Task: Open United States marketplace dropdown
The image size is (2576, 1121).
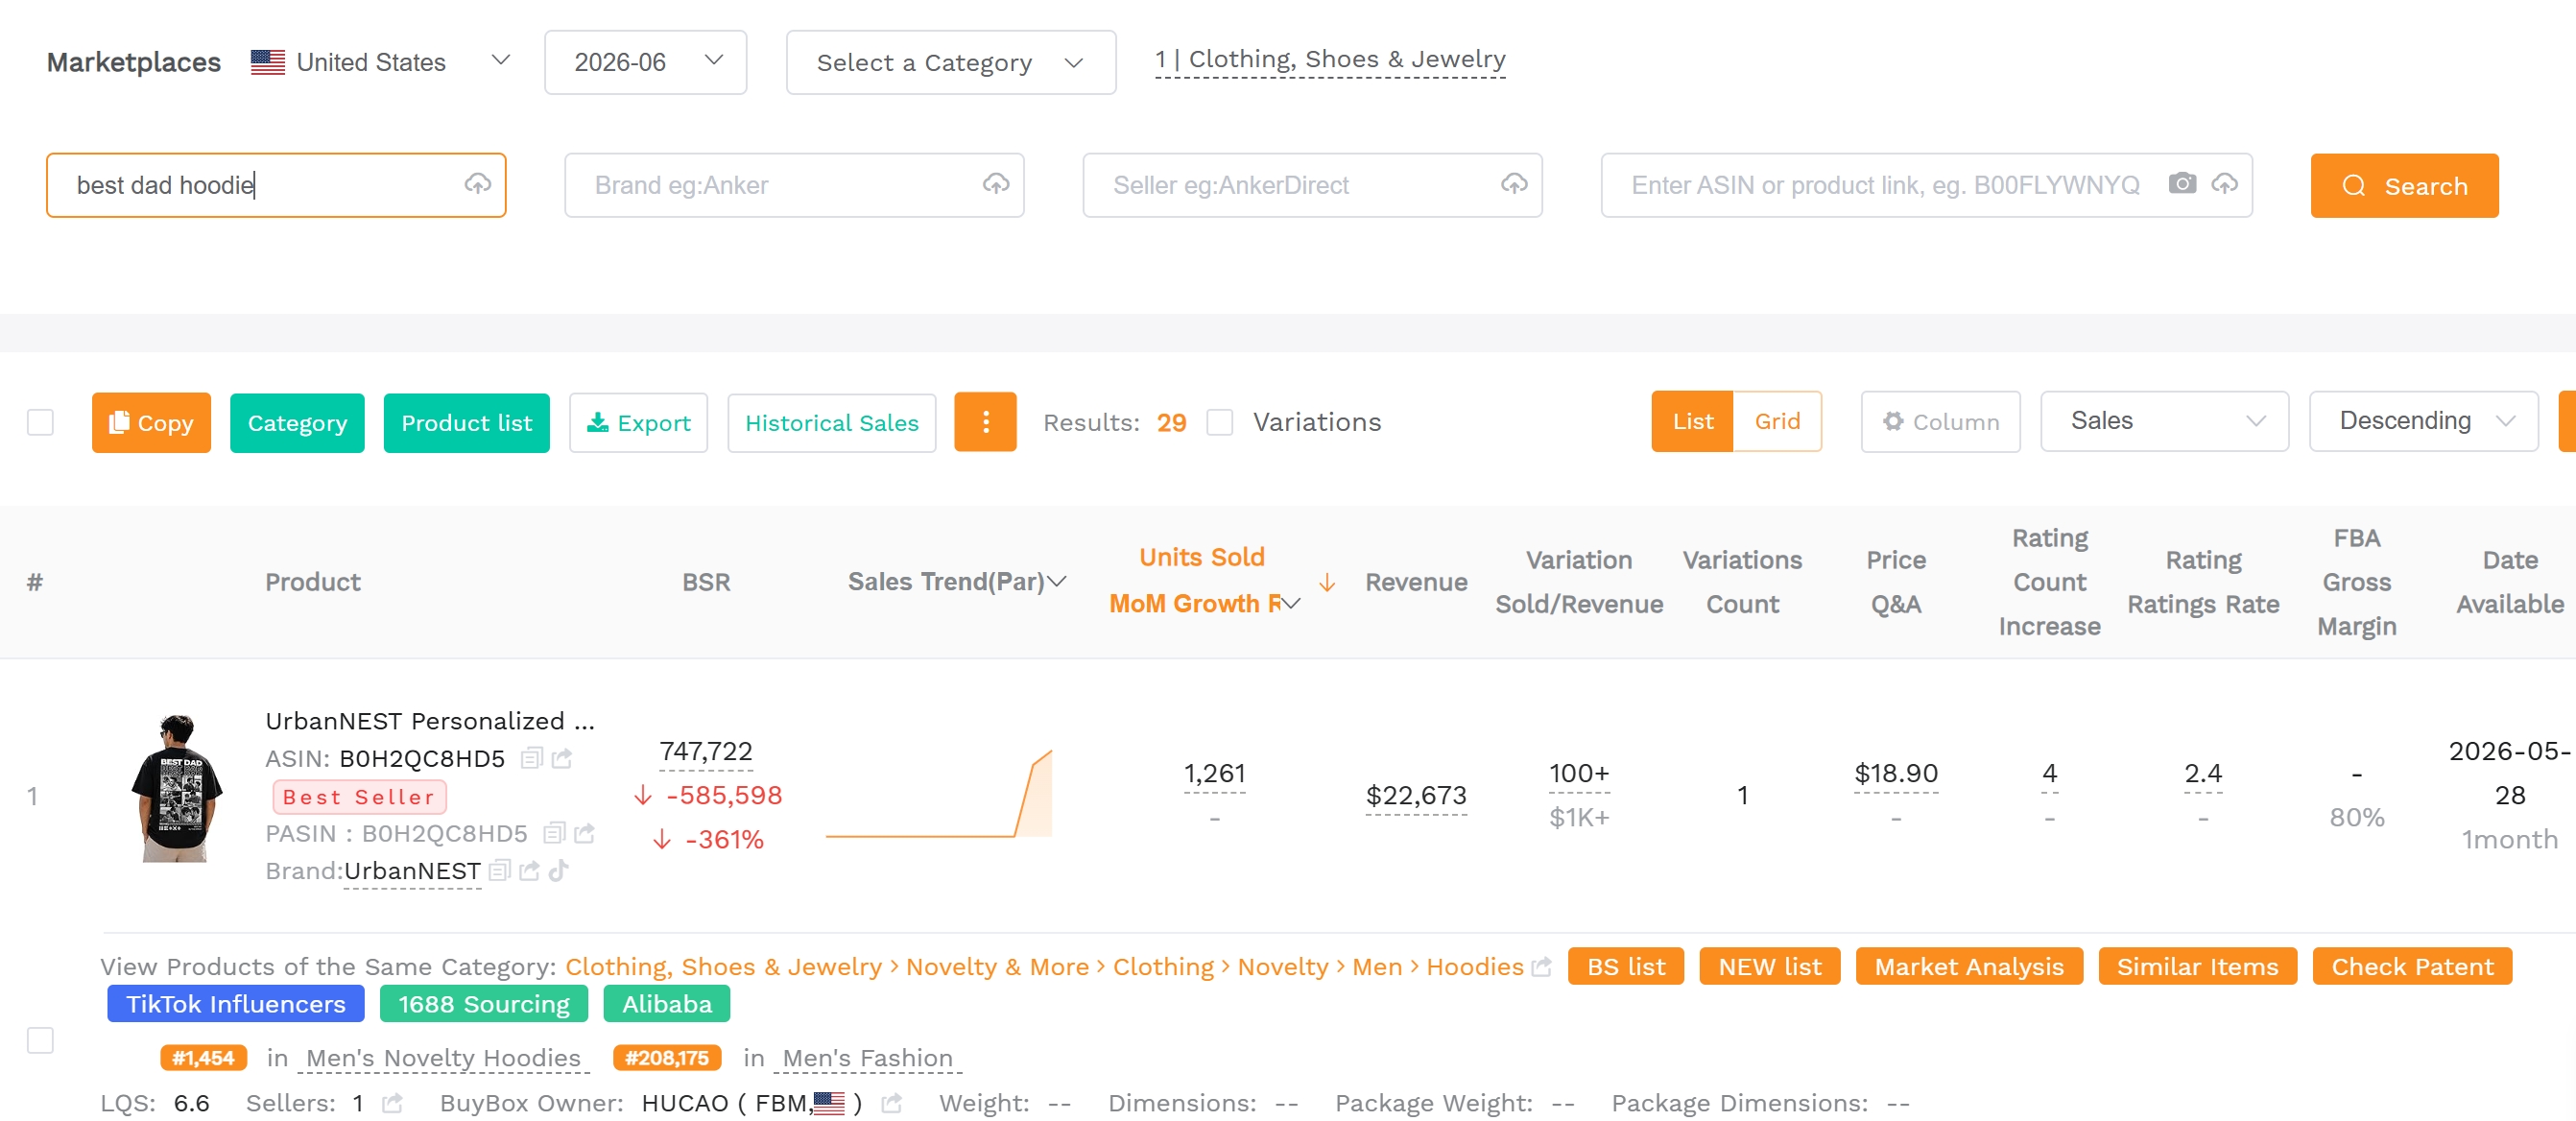Action: point(382,62)
